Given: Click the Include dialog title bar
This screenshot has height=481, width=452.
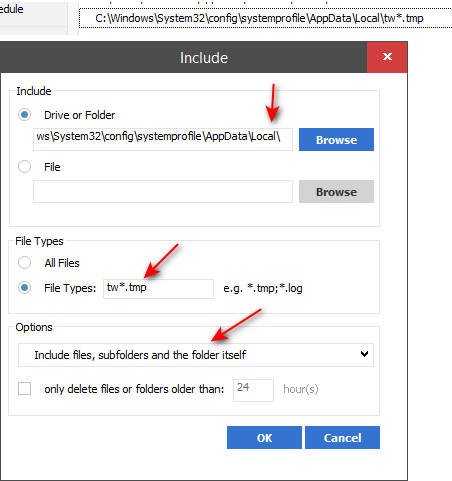Looking at the screenshot, I should tap(183, 57).
